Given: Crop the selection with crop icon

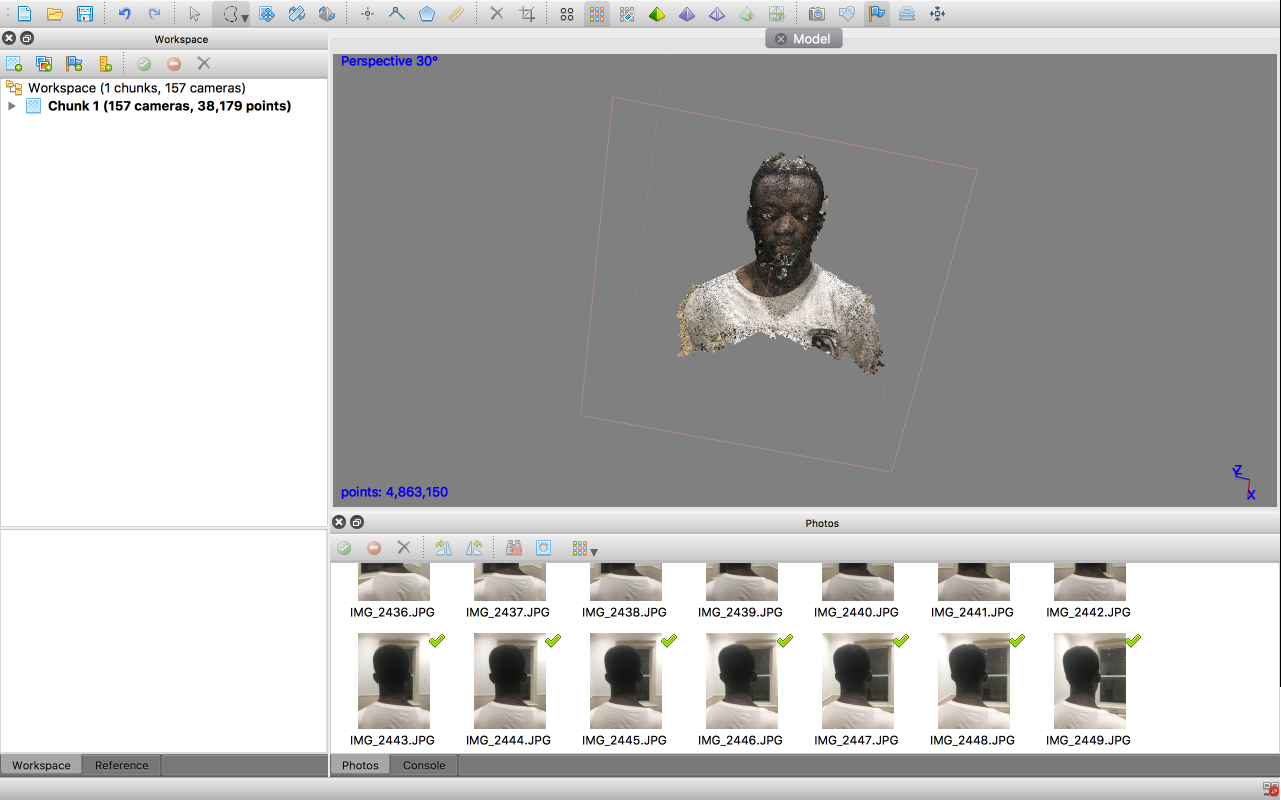Looking at the screenshot, I should click(x=527, y=14).
